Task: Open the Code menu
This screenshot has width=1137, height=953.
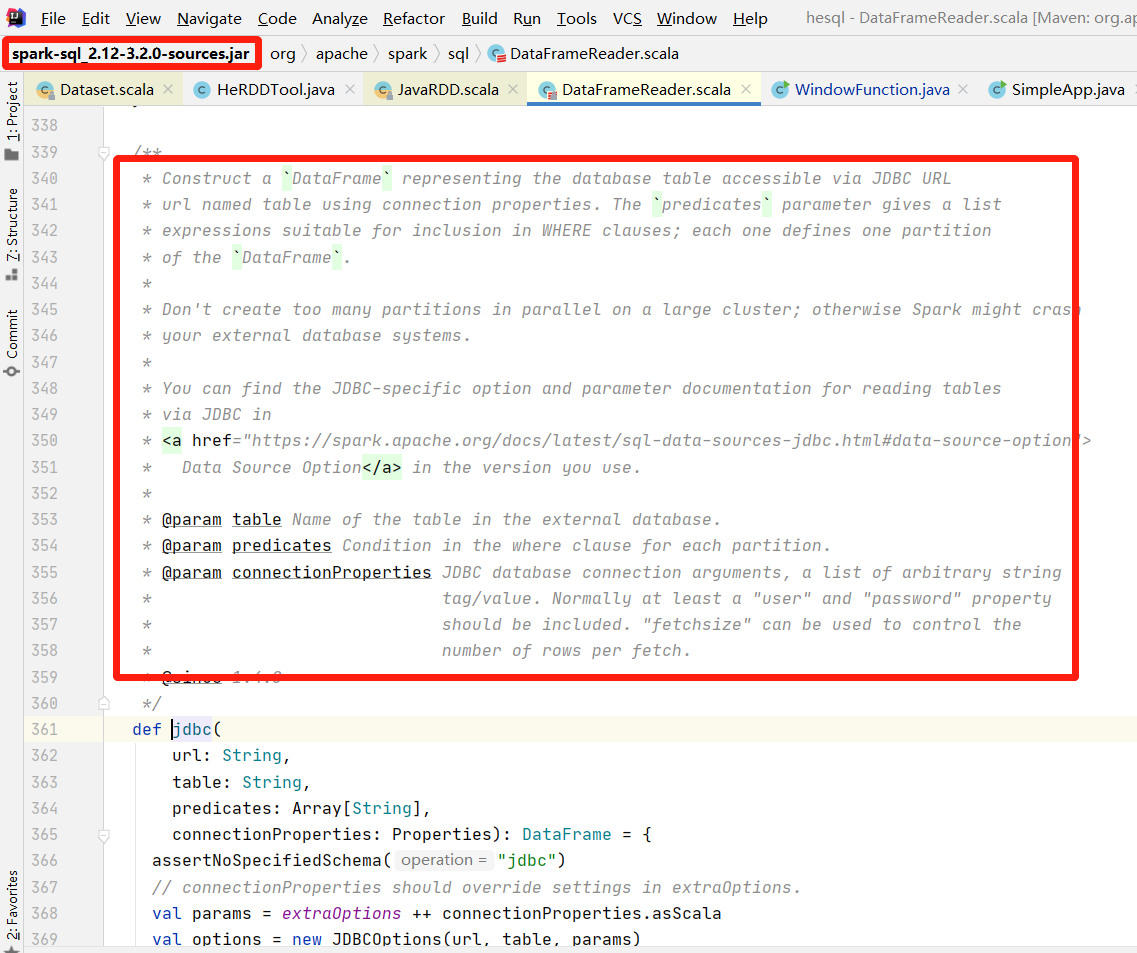Action: tap(277, 19)
